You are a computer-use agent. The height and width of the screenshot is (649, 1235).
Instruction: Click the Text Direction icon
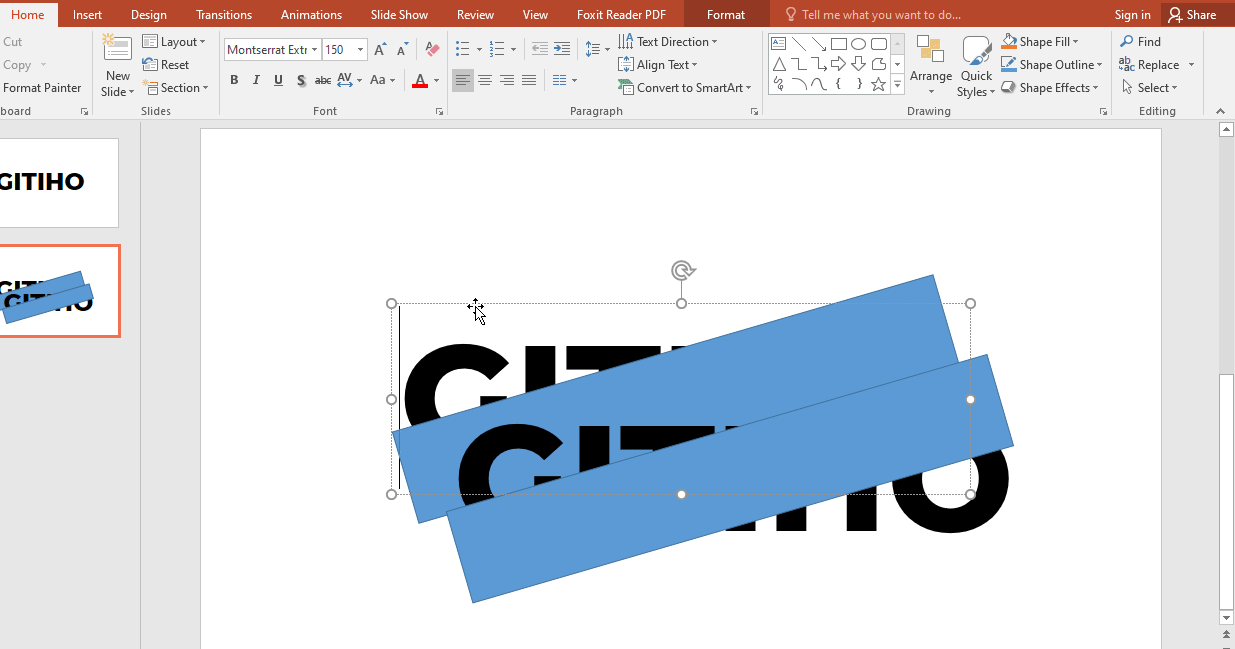pos(626,41)
